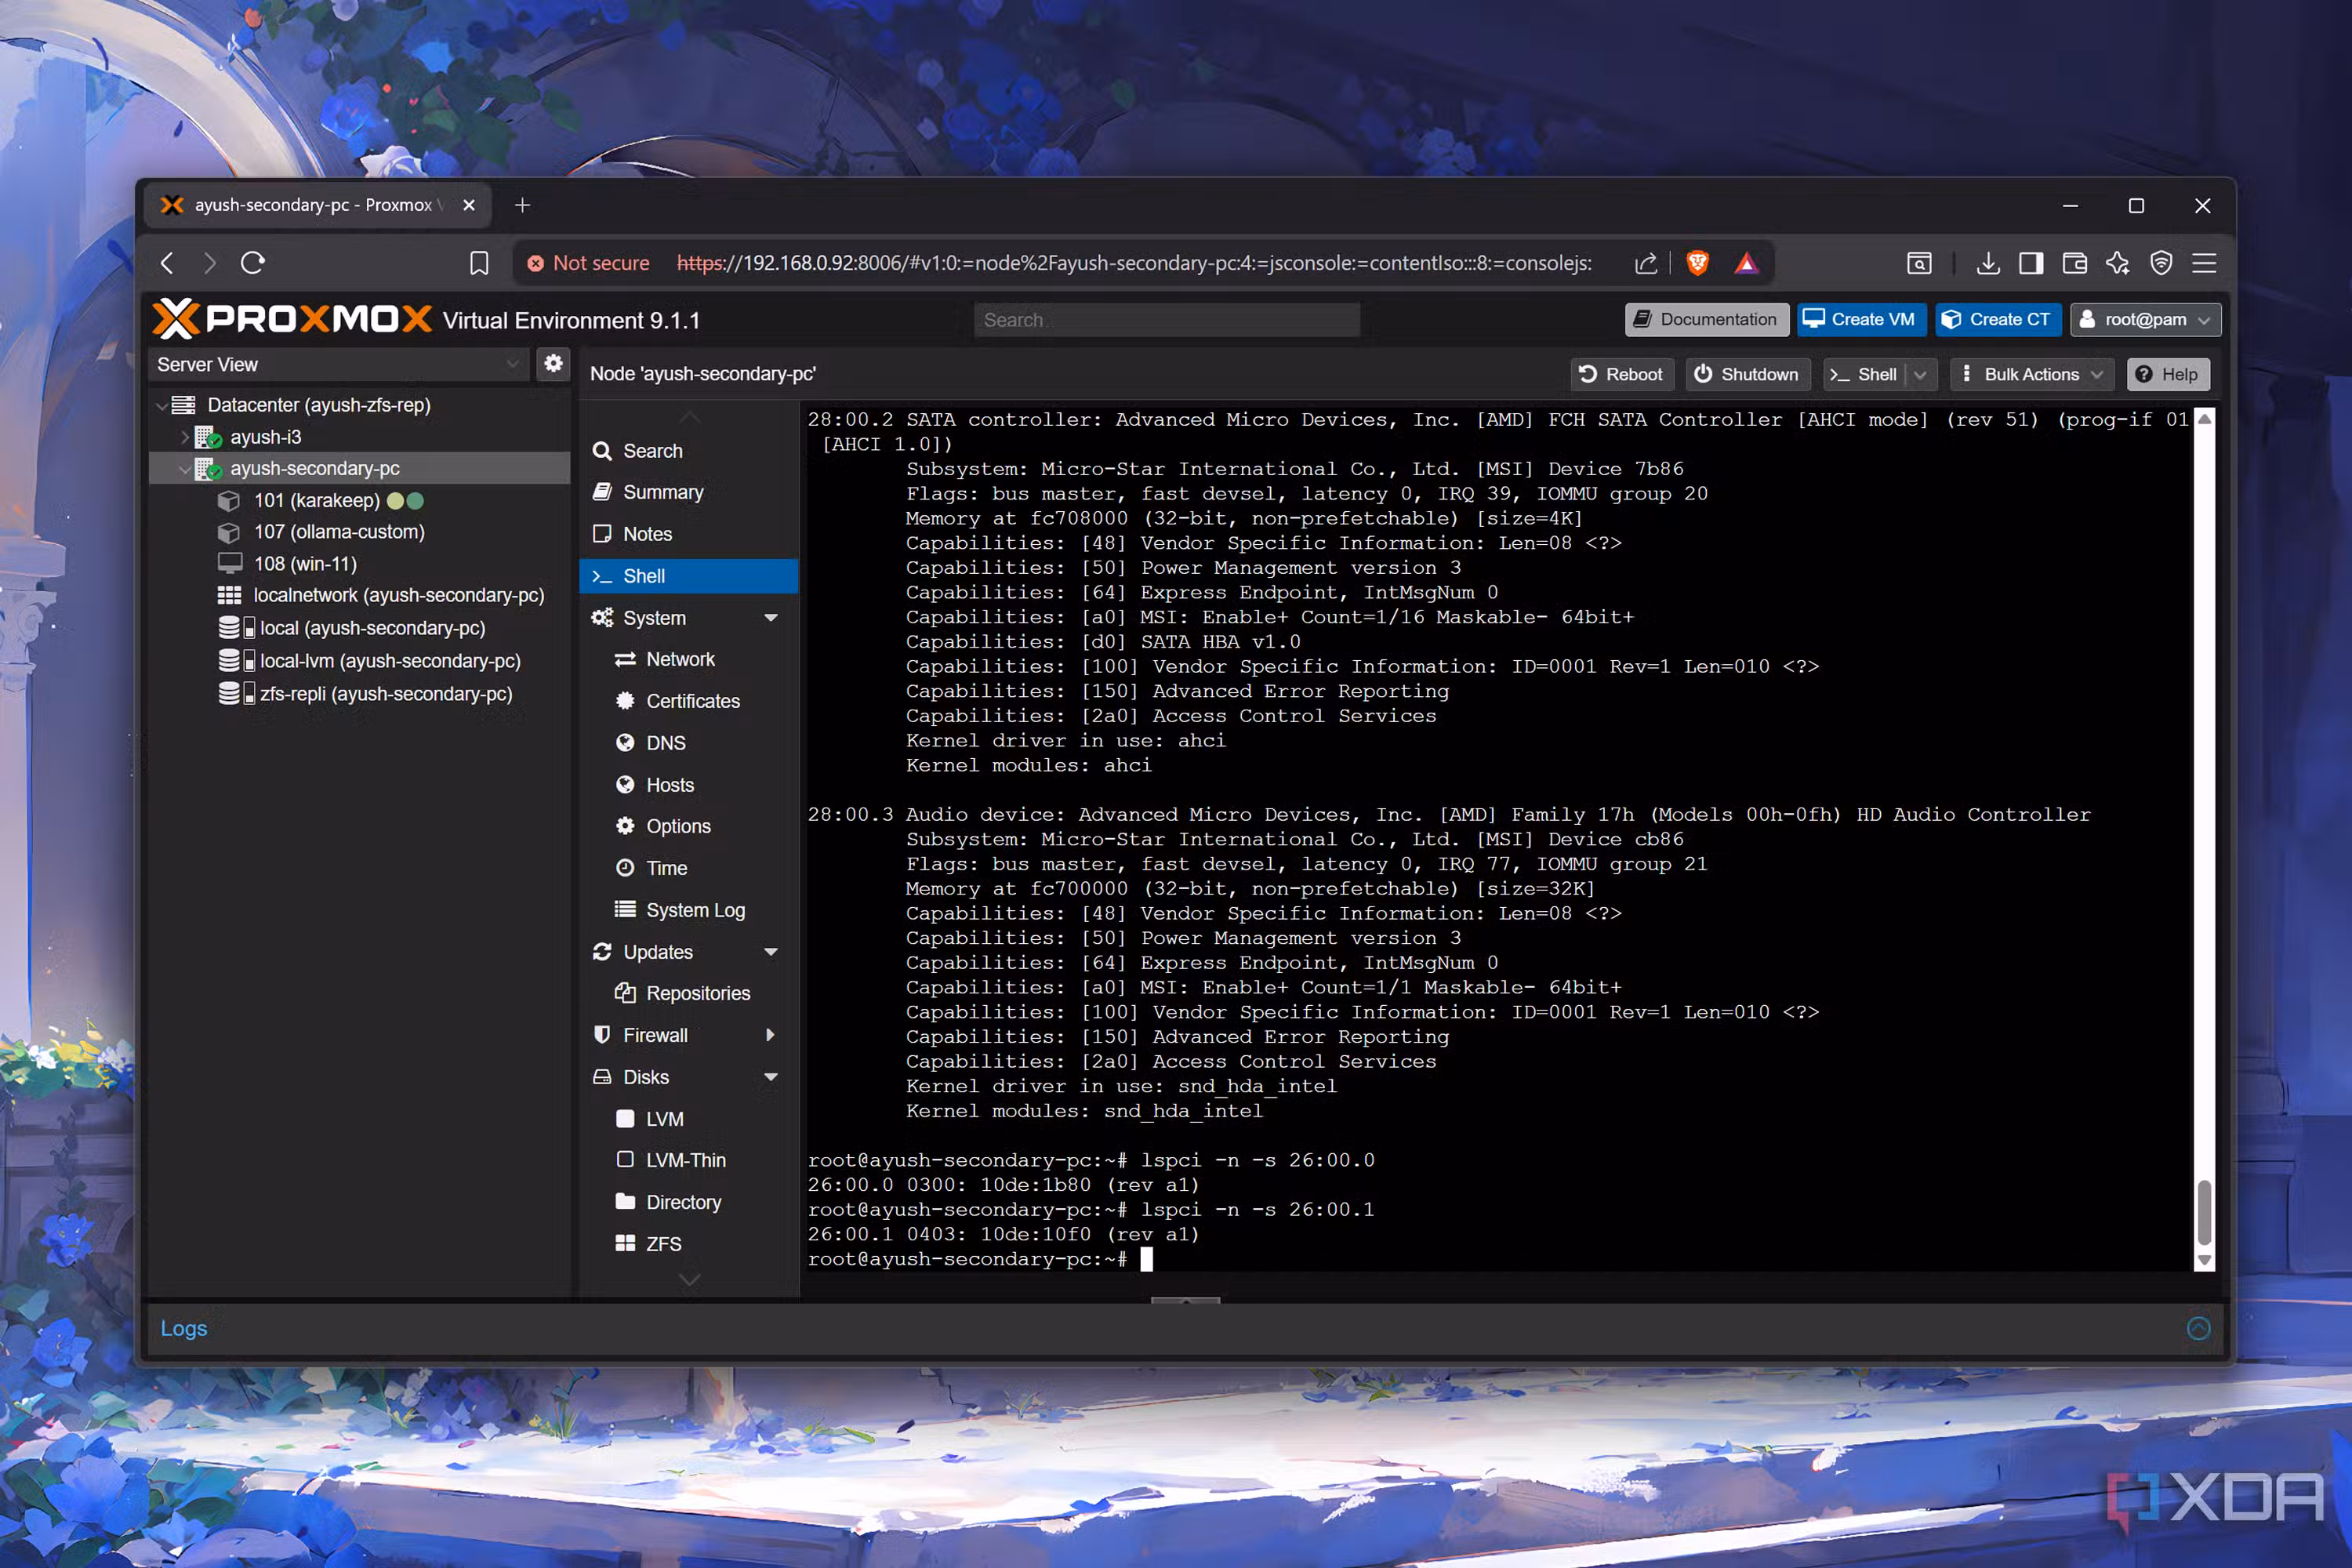Click the share page icon in address bar
The width and height of the screenshot is (2352, 1568).
click(1646, 263)
